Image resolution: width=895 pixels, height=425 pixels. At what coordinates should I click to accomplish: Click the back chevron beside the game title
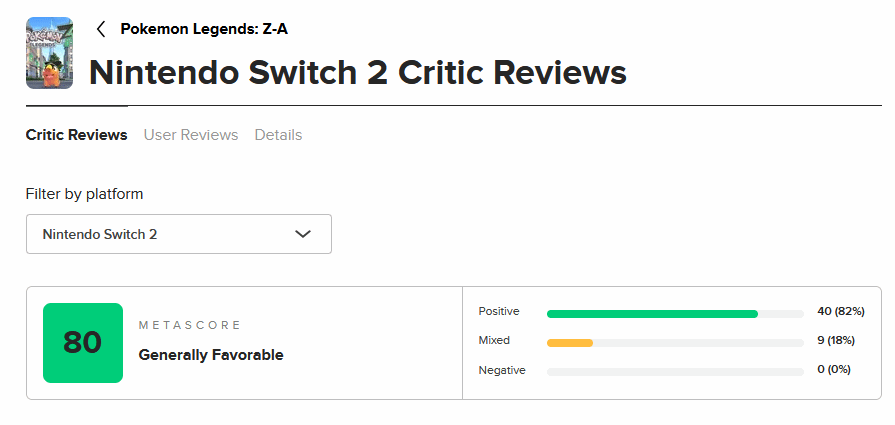(x=100, y=29)
